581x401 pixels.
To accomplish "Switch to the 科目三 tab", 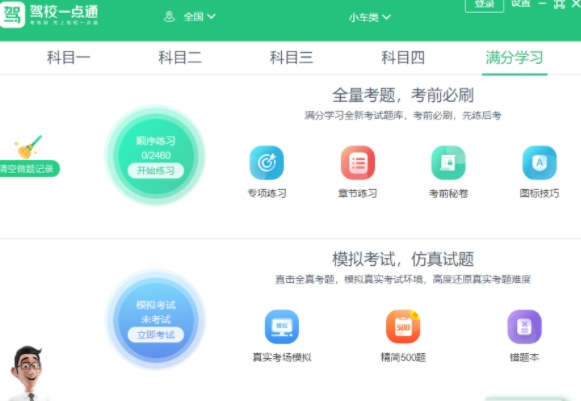I will coord(292,58).
